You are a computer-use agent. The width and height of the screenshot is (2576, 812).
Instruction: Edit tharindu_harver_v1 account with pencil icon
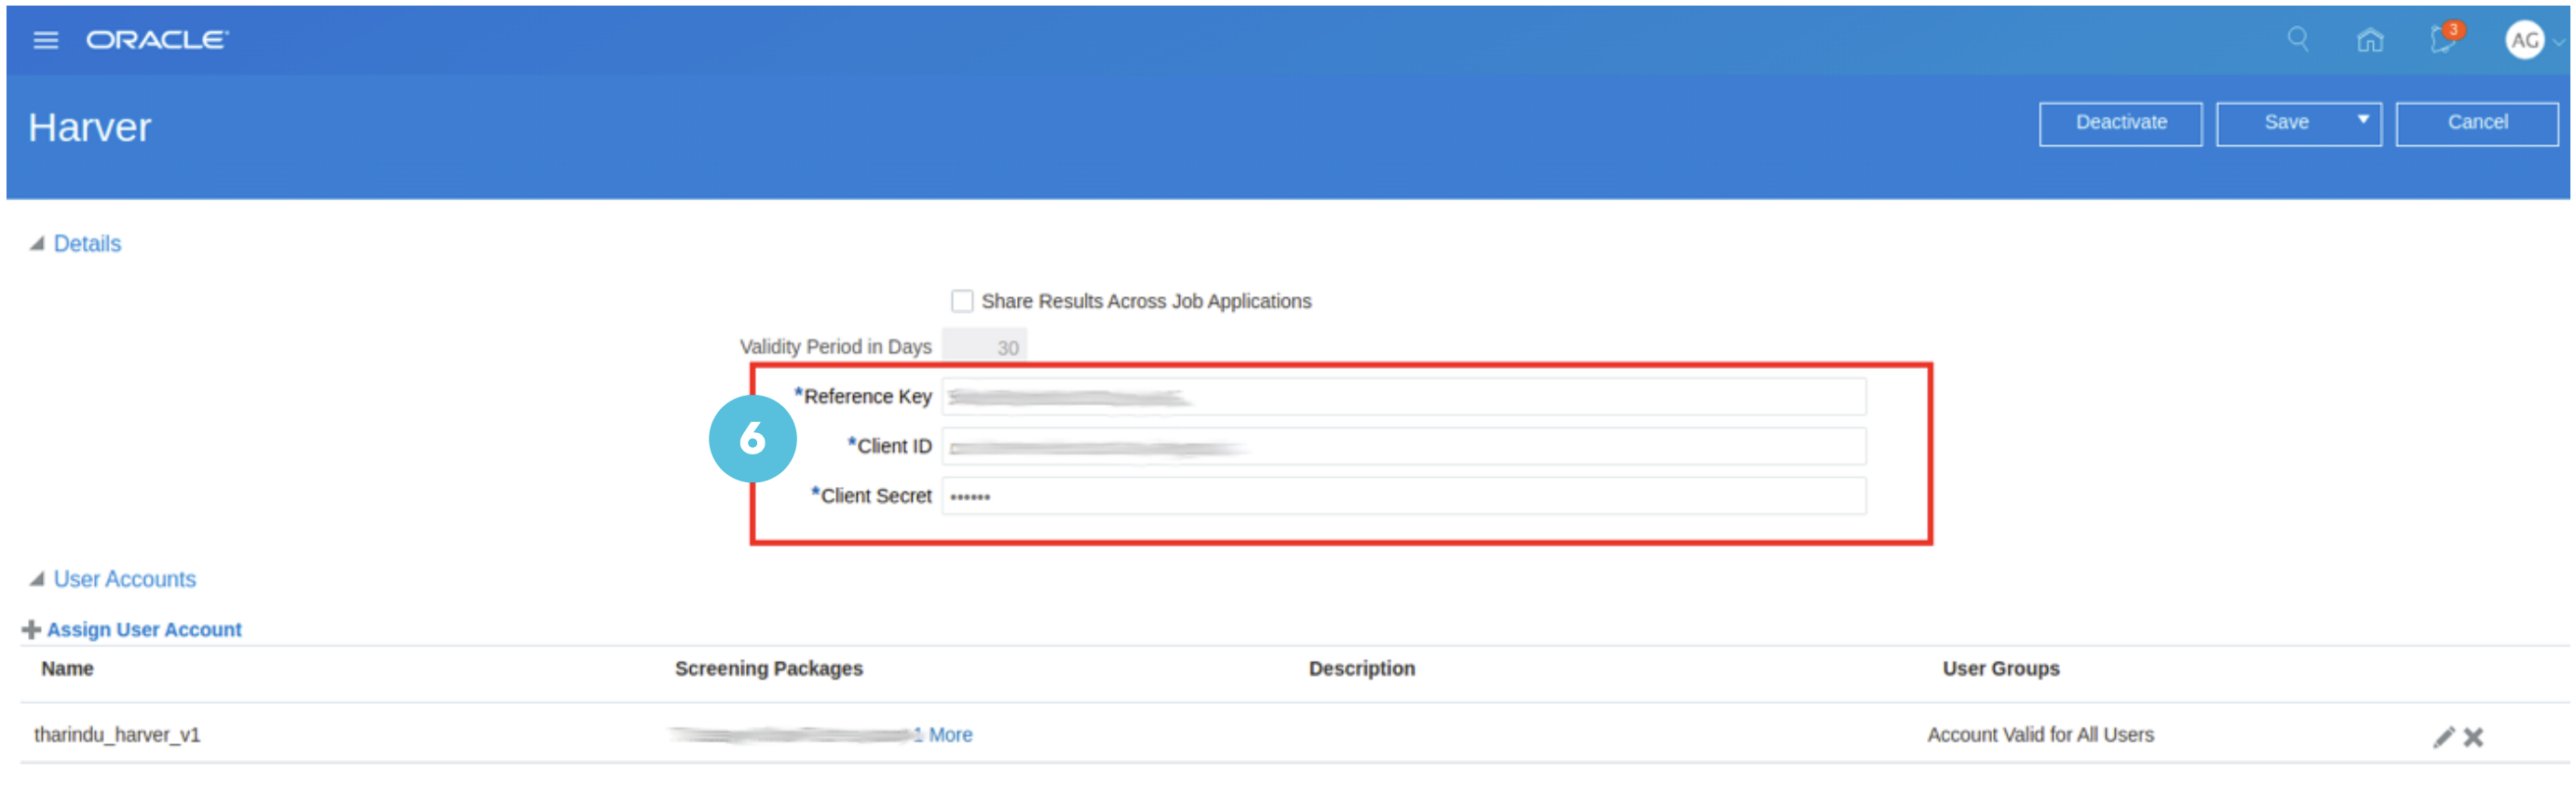pos(2443,738)
